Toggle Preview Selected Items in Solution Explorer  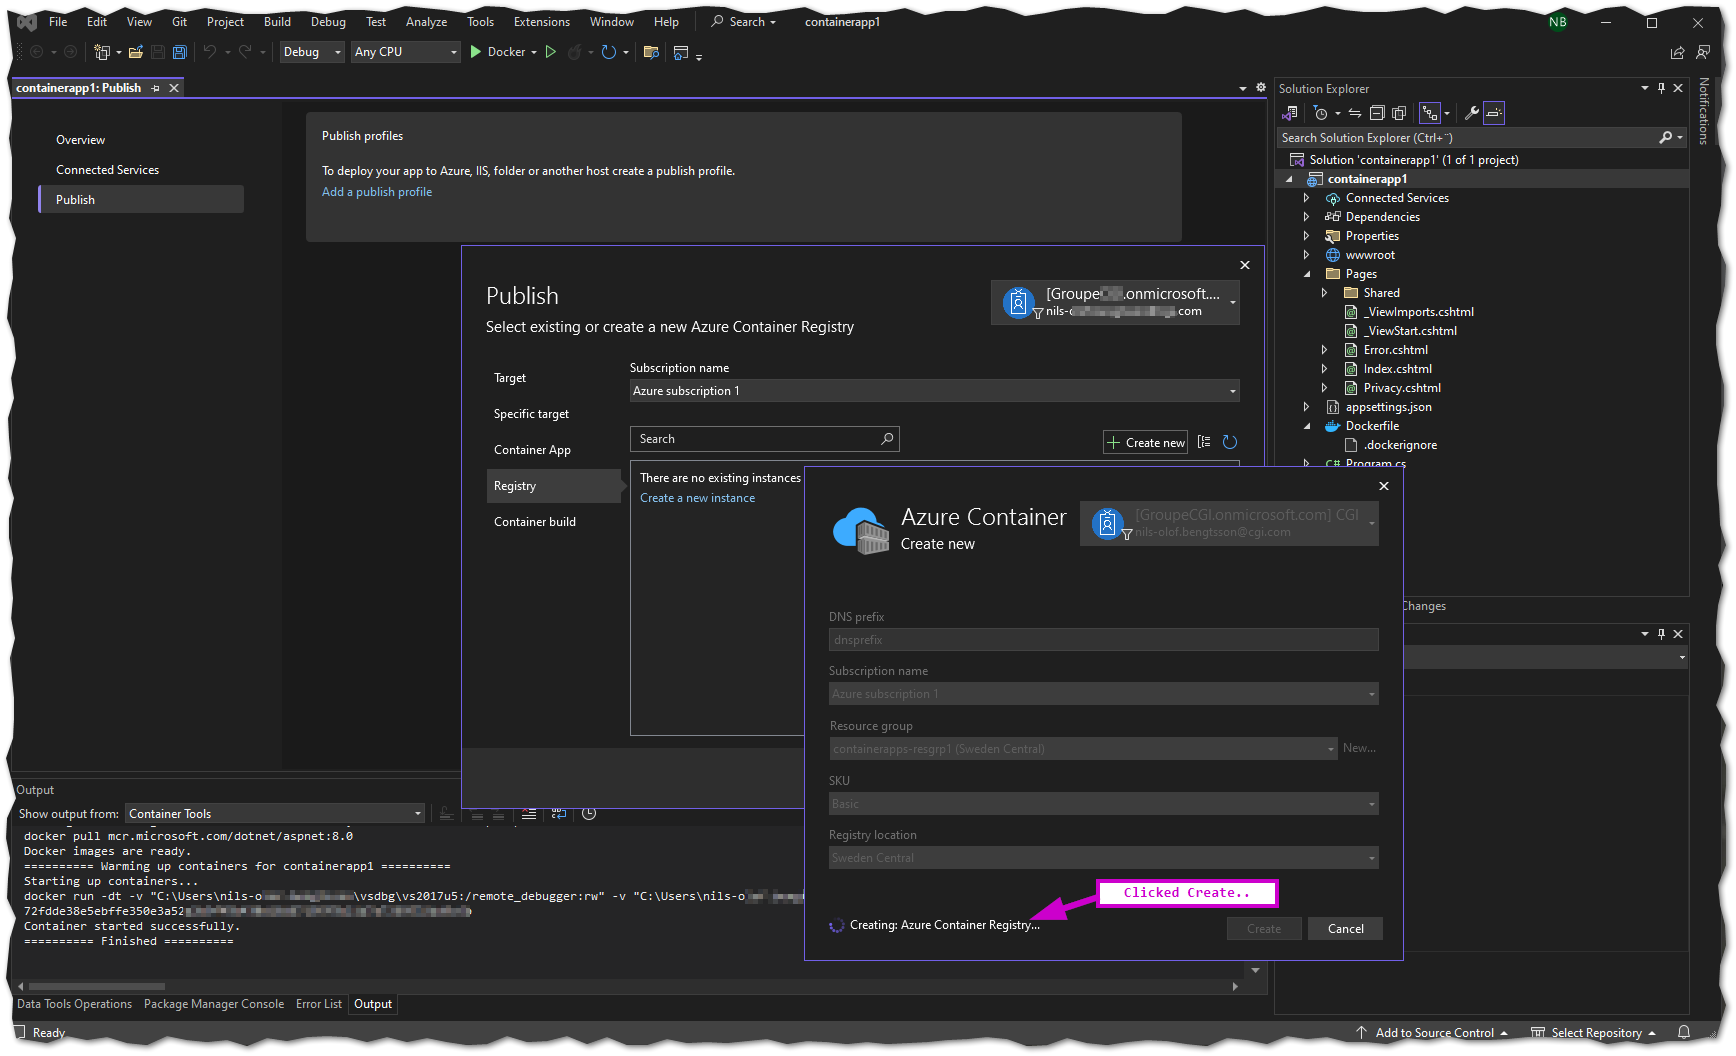(1494, 113)
